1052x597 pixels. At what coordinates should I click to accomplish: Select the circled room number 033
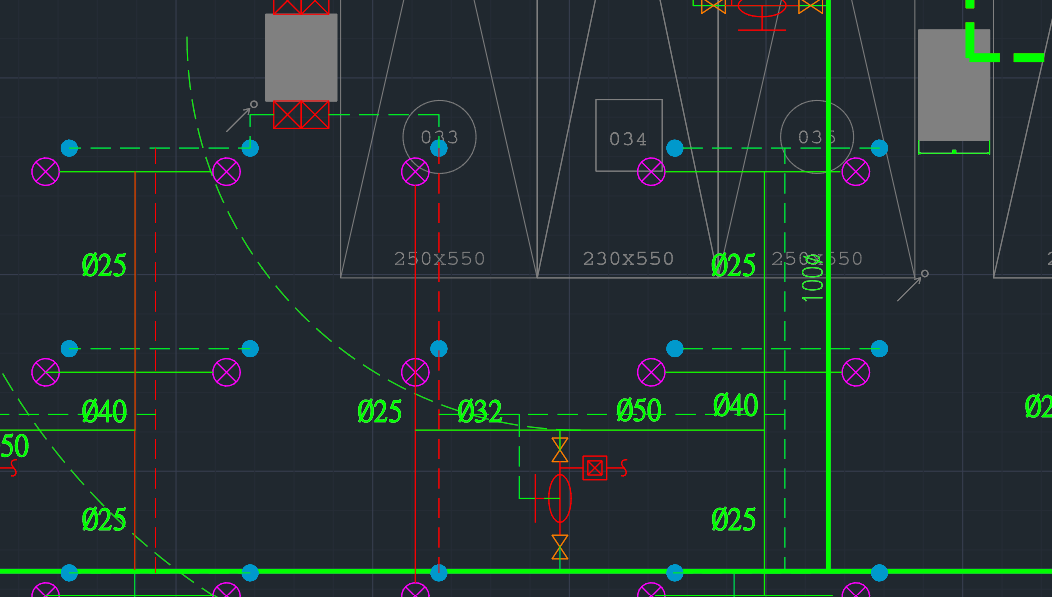pos(438,138)
